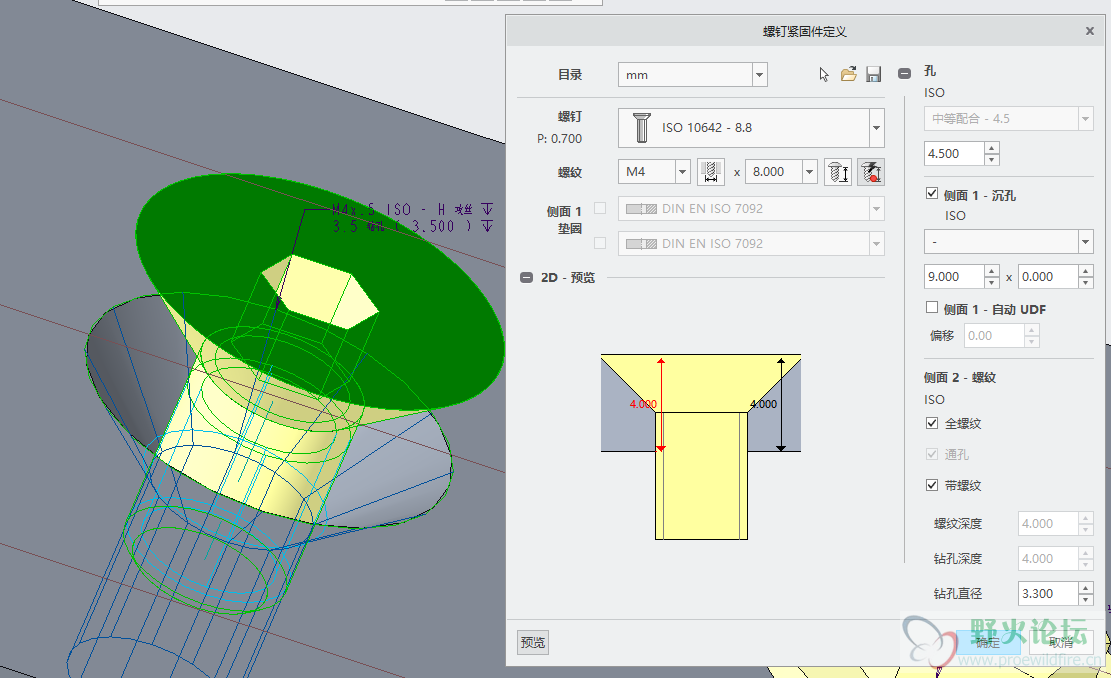The height and width of the screenshot is (678, 1111).
Task: Uncheck the 带螺纹 checkbox
Action: coord(932,485)
